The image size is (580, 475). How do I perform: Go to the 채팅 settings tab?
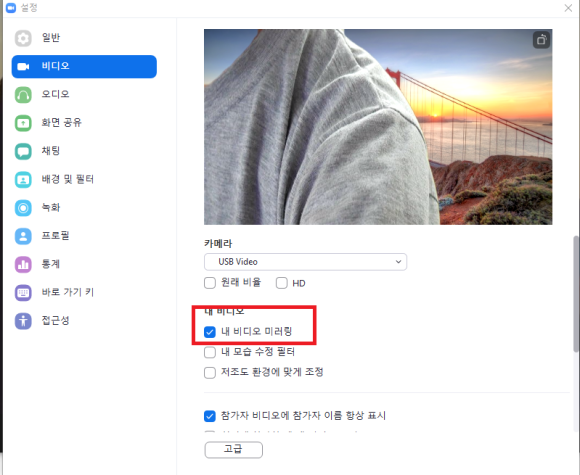(x=51, y=151)
